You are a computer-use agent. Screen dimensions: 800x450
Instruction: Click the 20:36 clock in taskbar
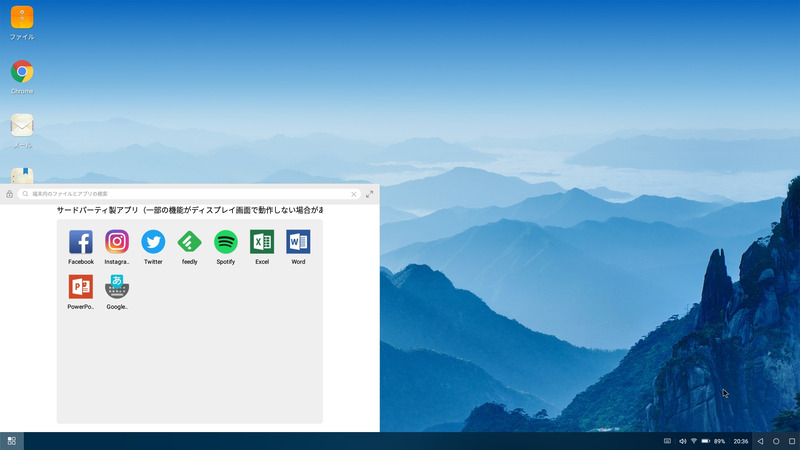click(741, 441)
